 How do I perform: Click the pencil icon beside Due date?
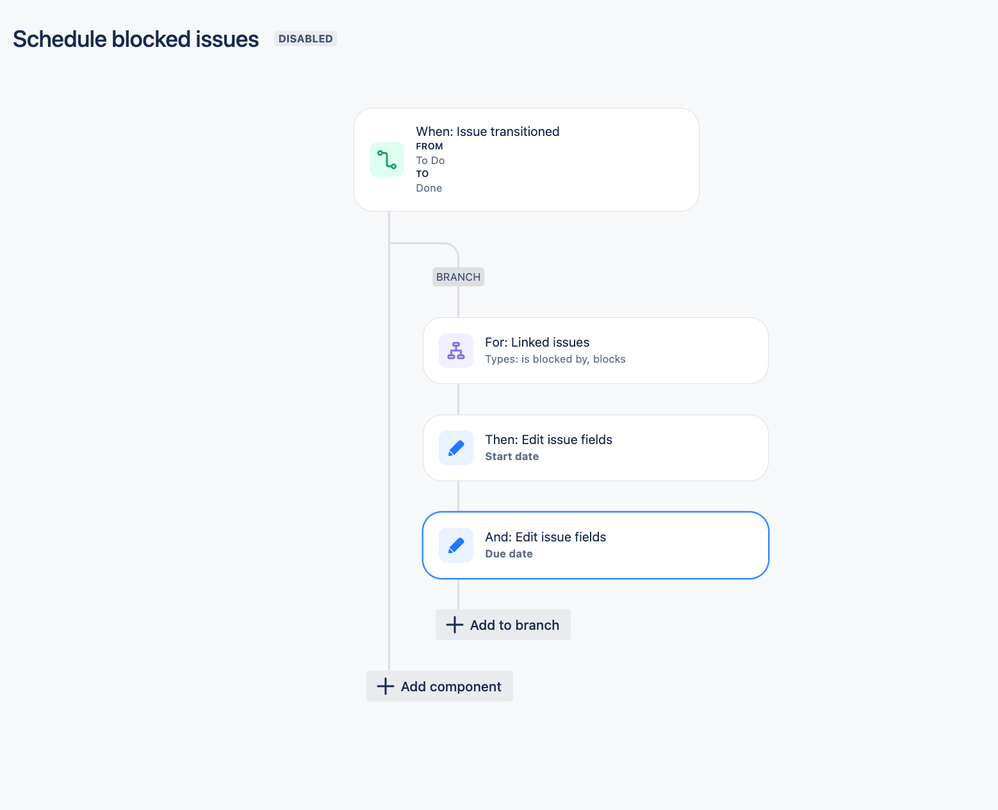(x=456, y=546)
